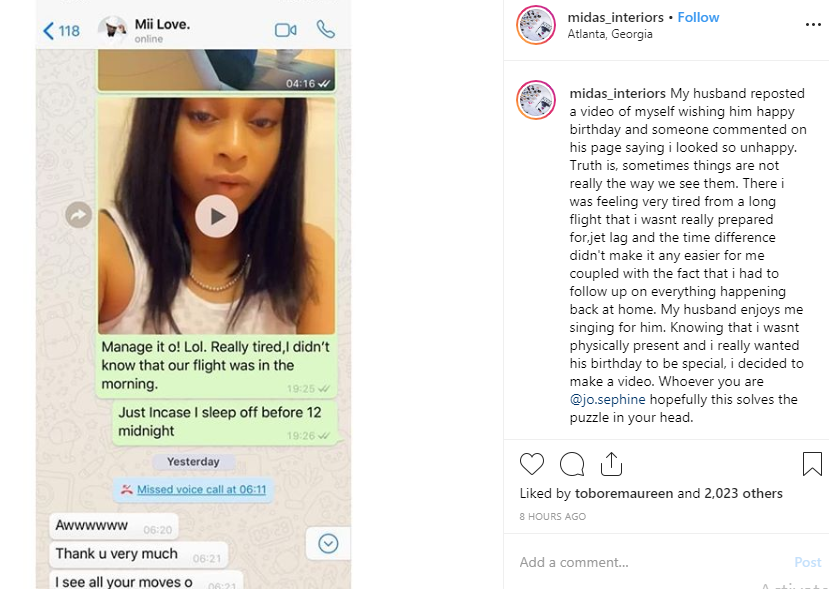Open the Mii Love contact avatar

113,30
